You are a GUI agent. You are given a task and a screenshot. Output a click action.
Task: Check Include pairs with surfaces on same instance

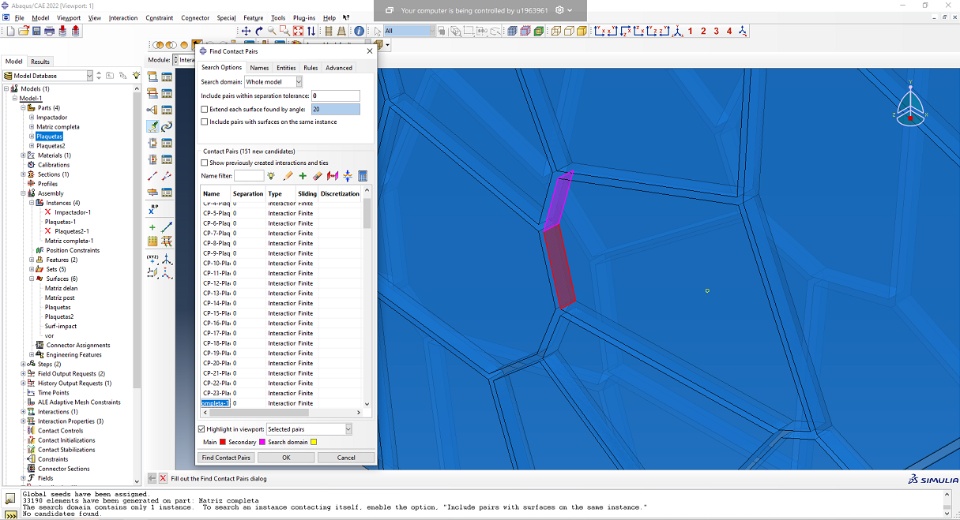pyautogui.click(x=205, y=121)
